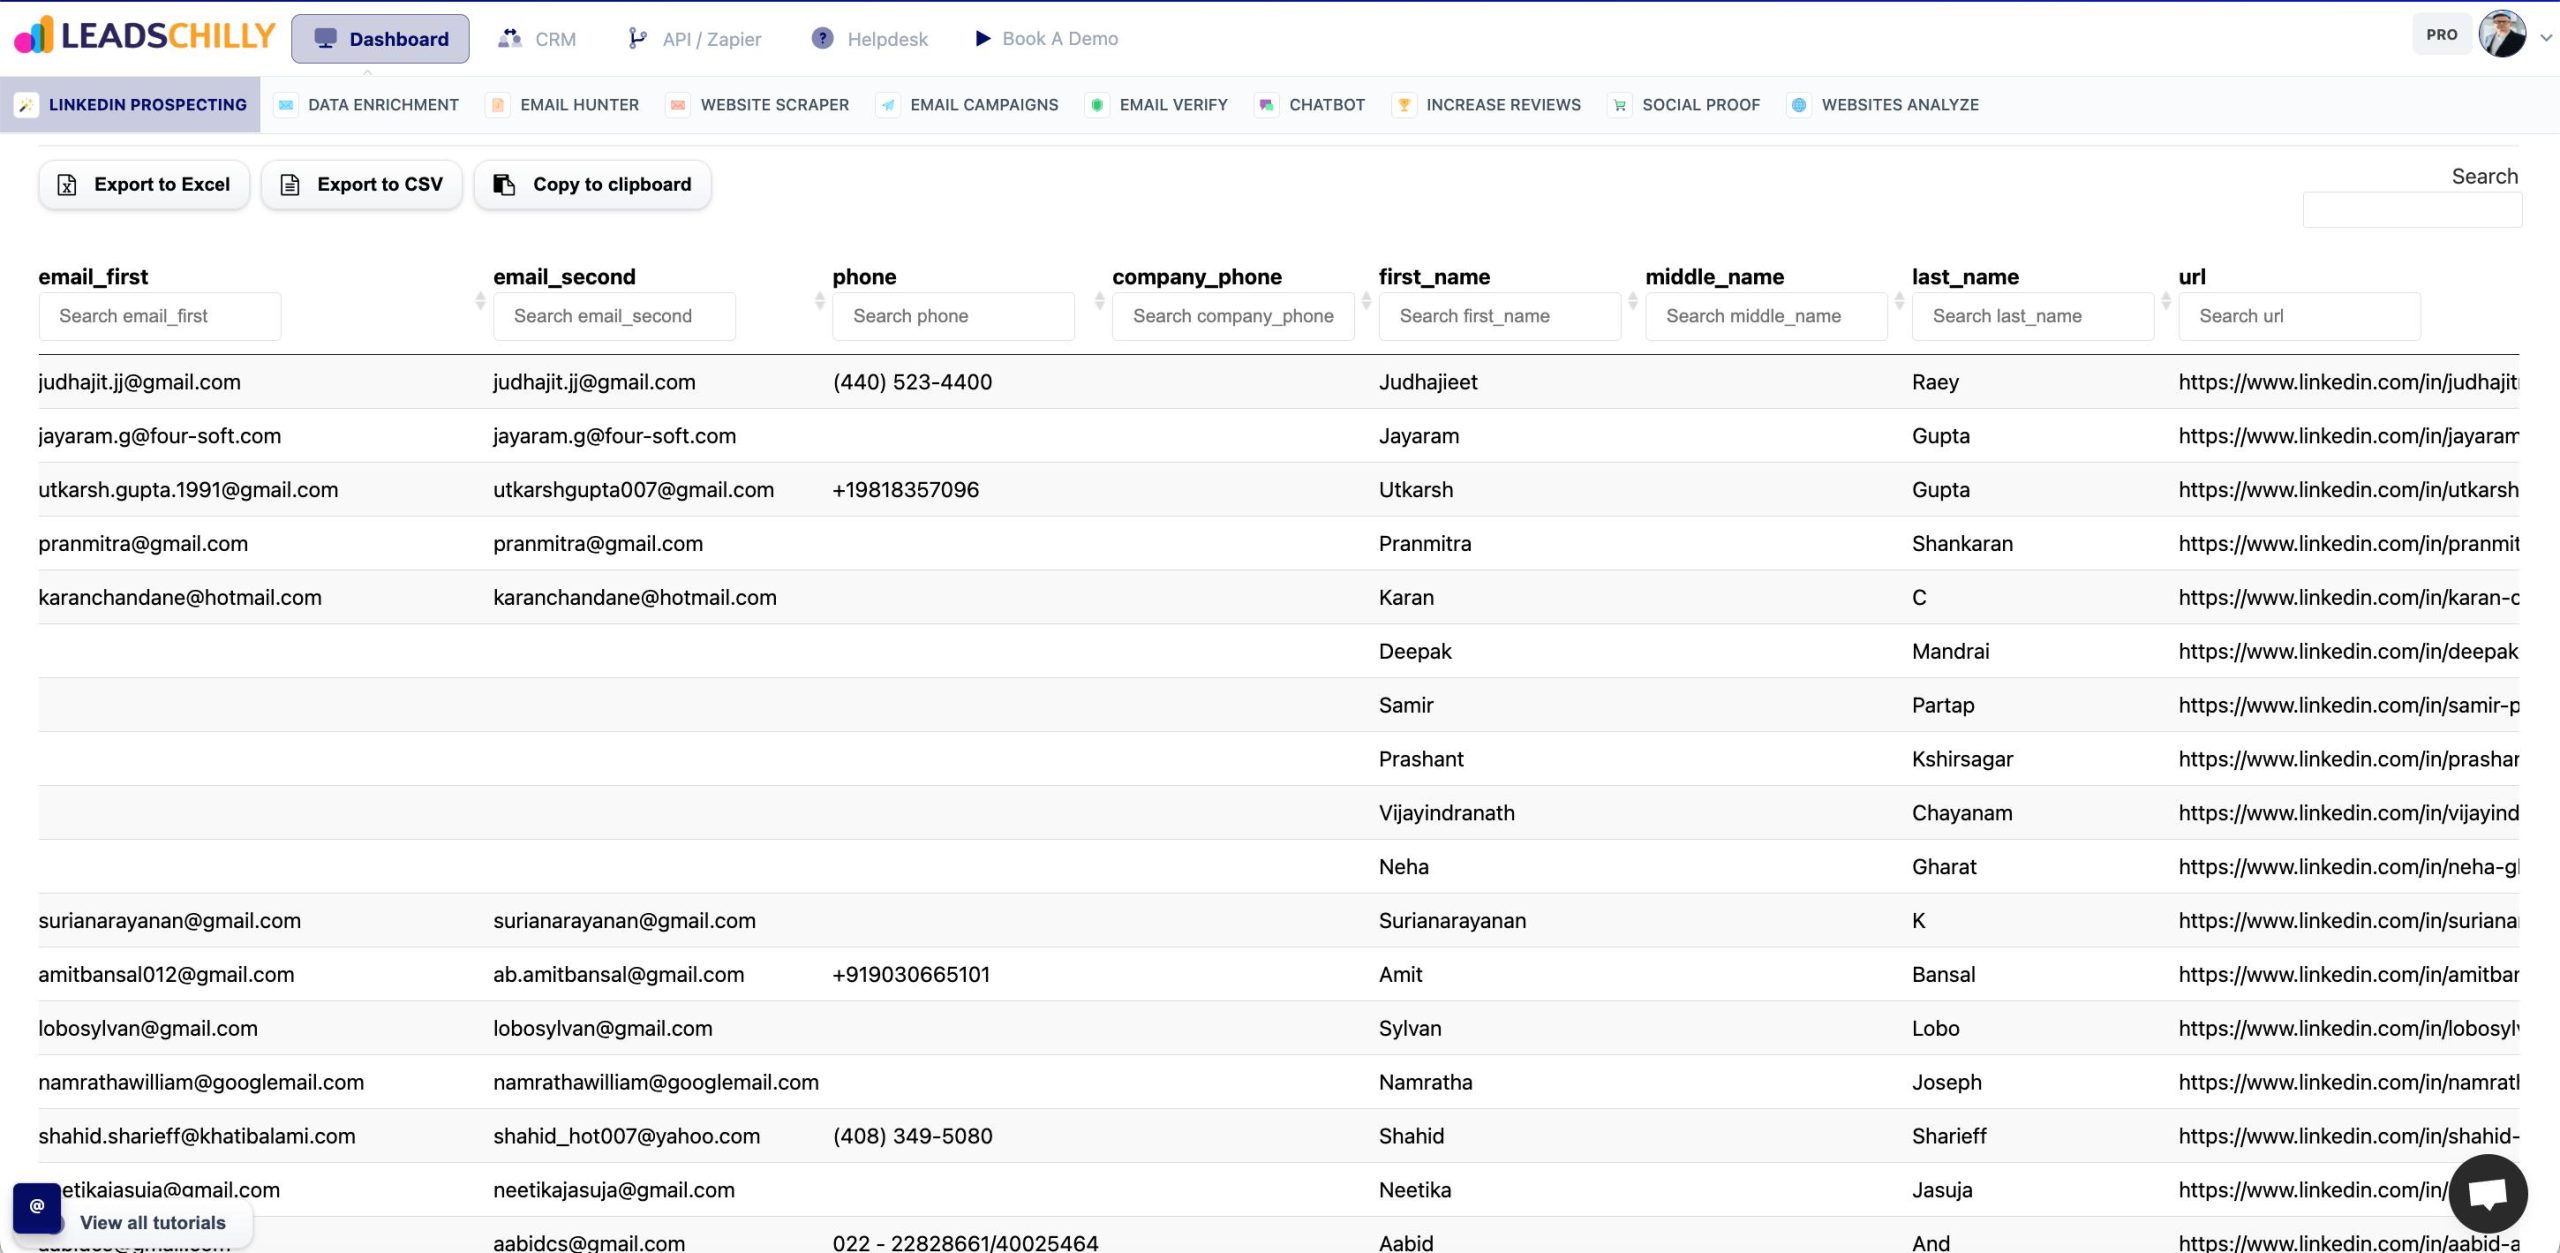Image resolution: width=2560 pixels, height=1253 pixels.
Task: Focus the Search phone filter field
Action: [953, 316]
